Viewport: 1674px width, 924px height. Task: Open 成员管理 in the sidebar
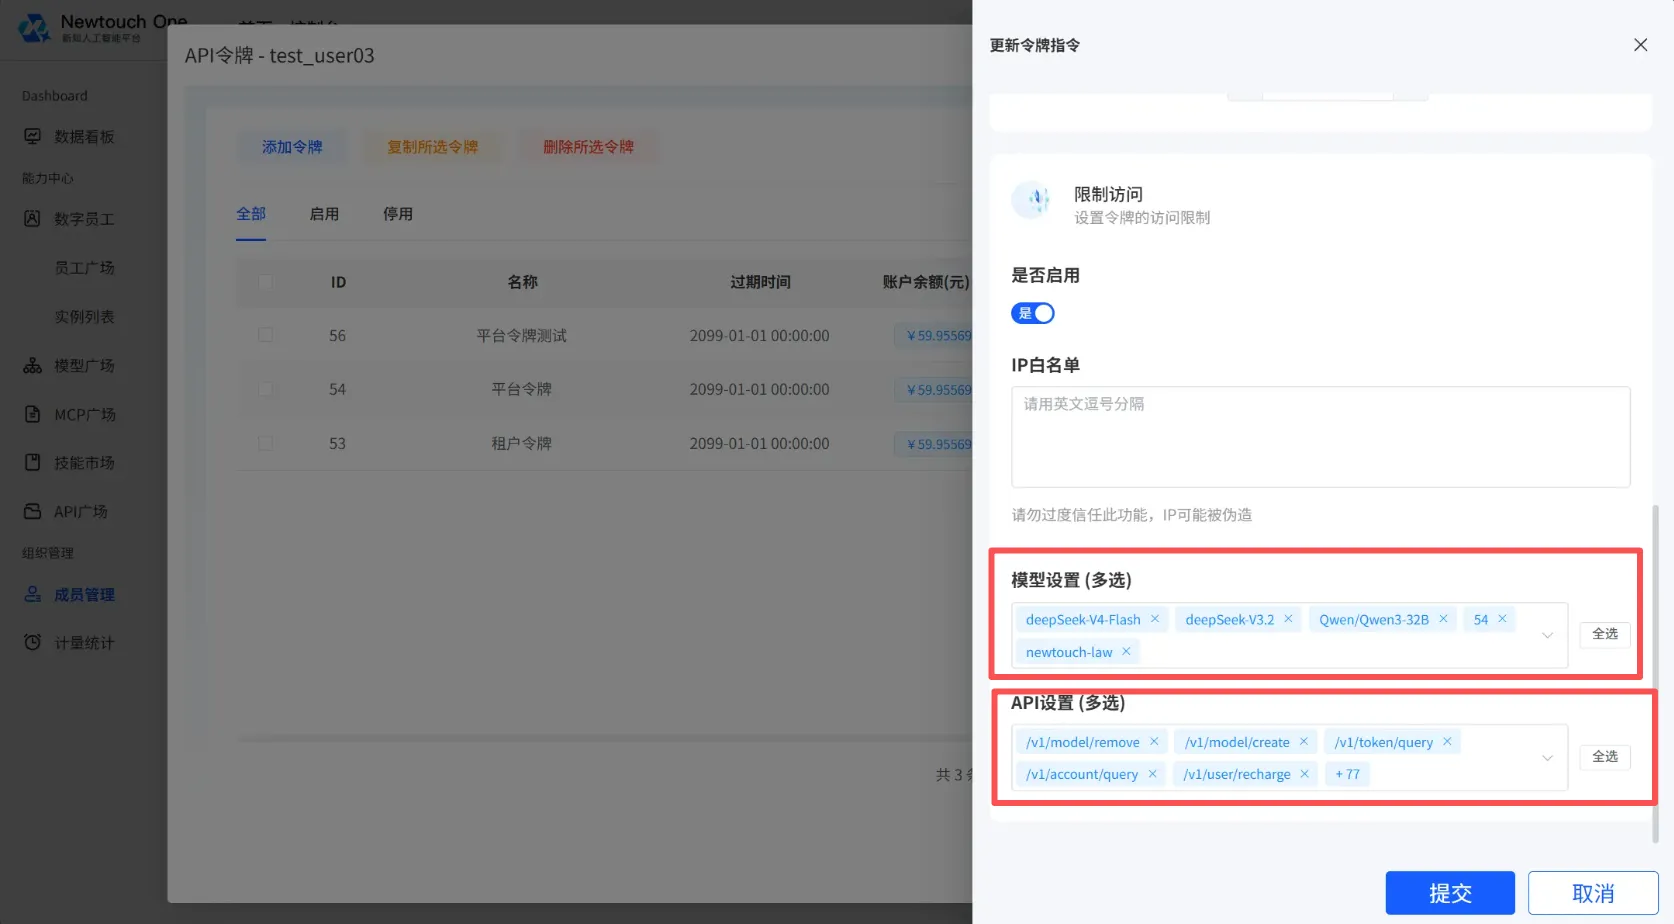coord(84,594)
